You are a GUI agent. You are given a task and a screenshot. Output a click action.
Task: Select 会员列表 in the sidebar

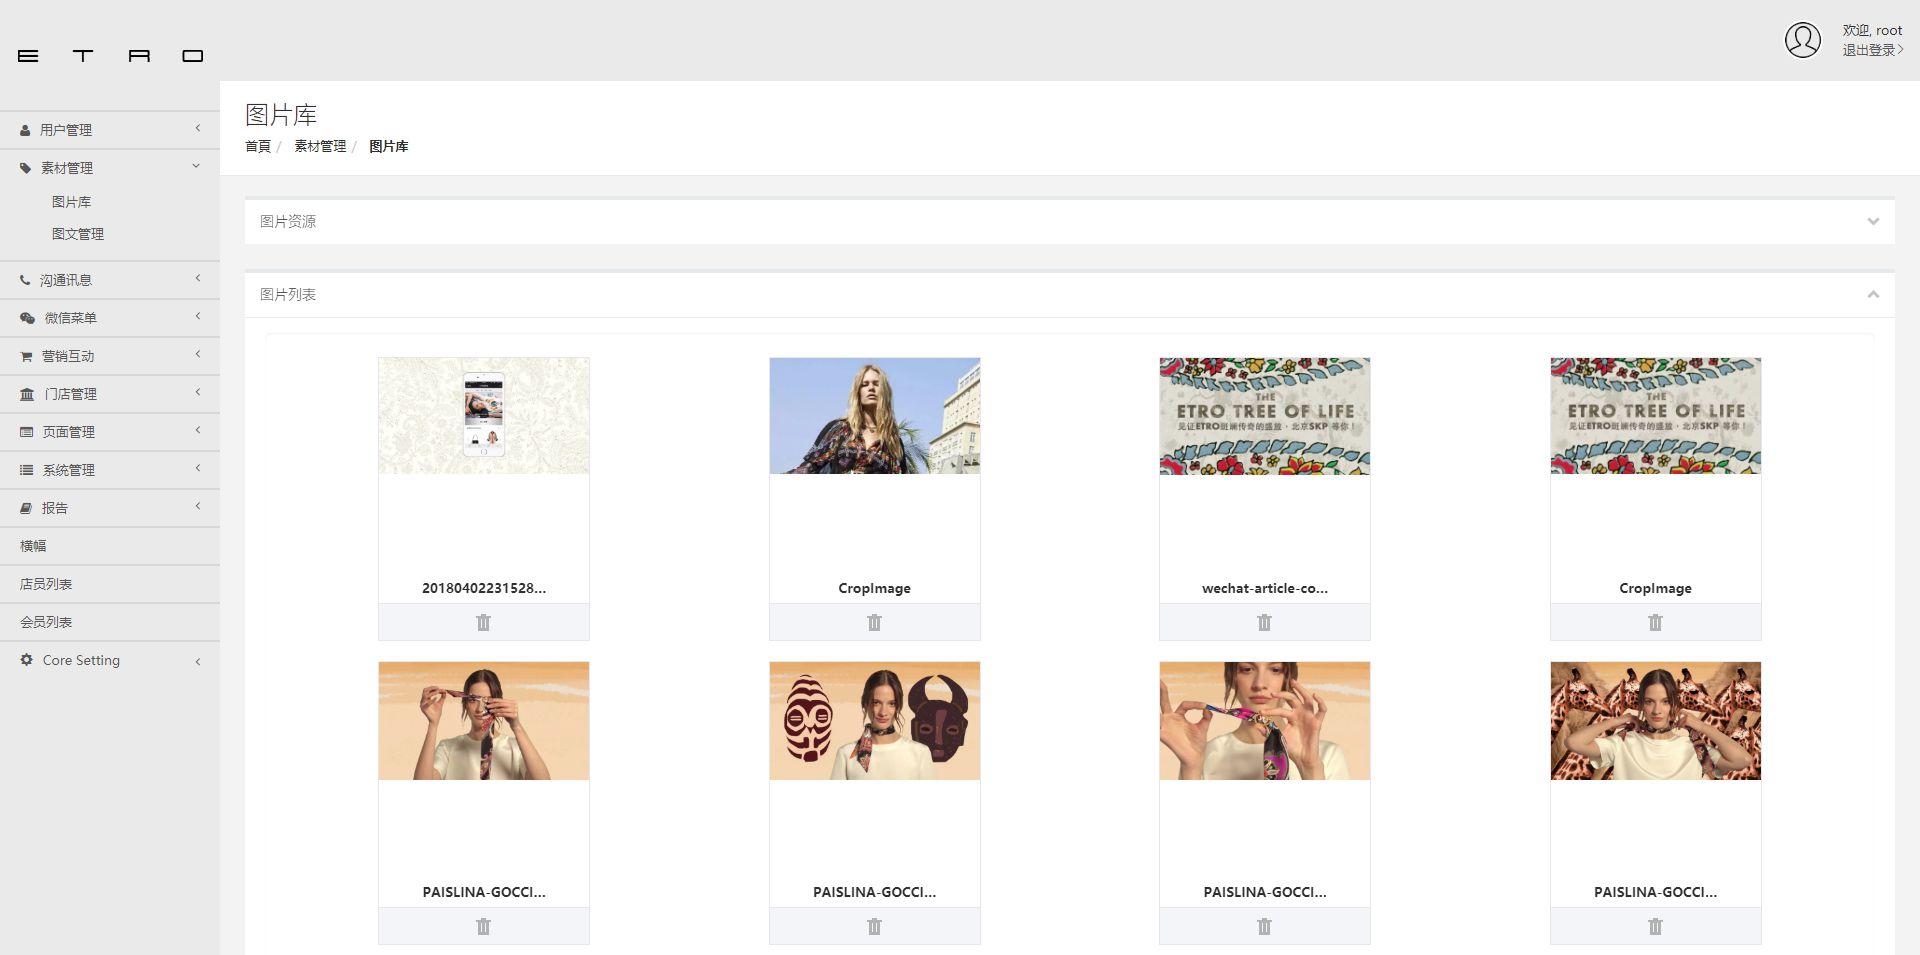click(46, 622)
